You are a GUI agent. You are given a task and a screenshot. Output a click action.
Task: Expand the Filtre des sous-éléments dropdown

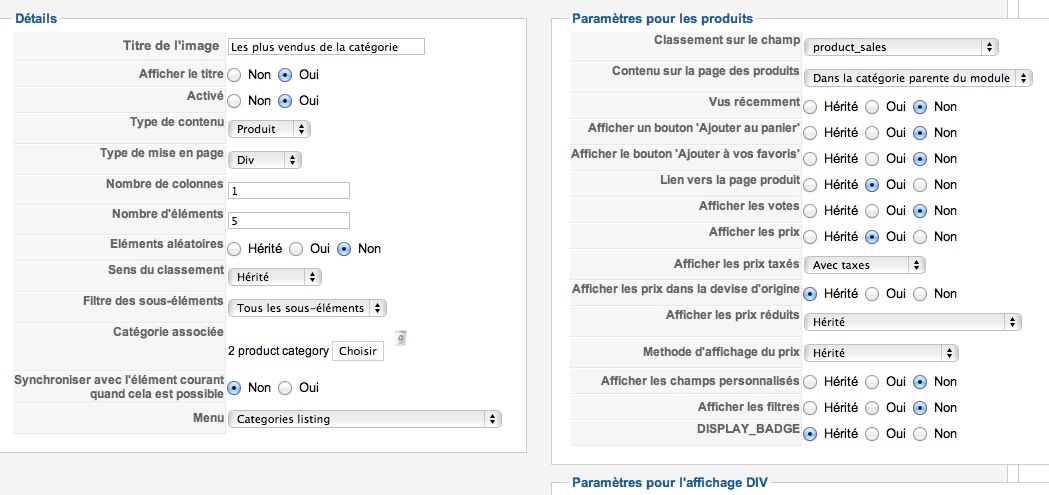coord(307,308)
